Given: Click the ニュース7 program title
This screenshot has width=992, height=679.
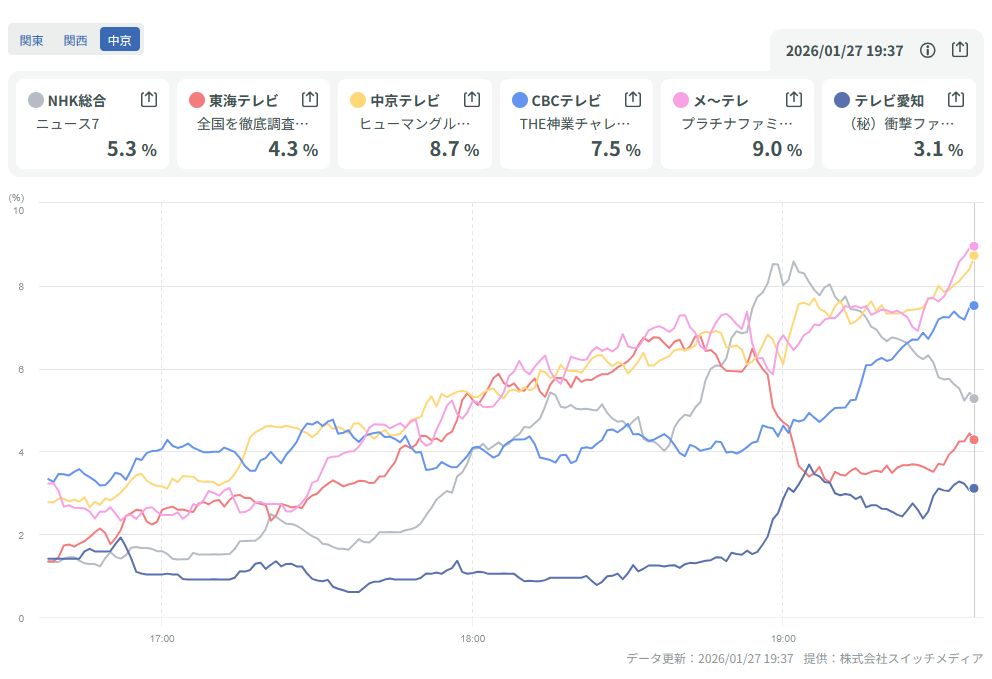Looking at the screenshot, I should (x=66, y=125).
